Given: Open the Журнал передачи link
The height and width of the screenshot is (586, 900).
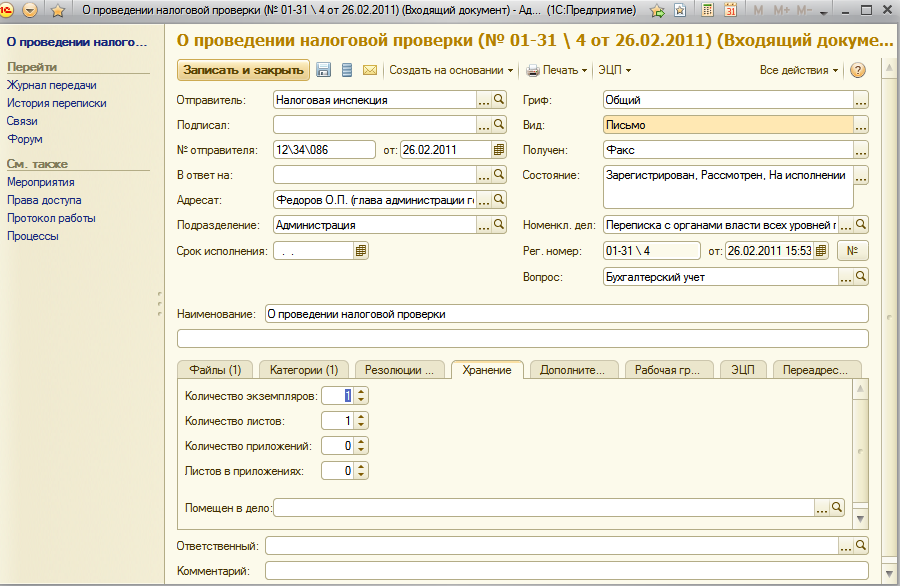Looking at the screenshot, I should [52, 85].
